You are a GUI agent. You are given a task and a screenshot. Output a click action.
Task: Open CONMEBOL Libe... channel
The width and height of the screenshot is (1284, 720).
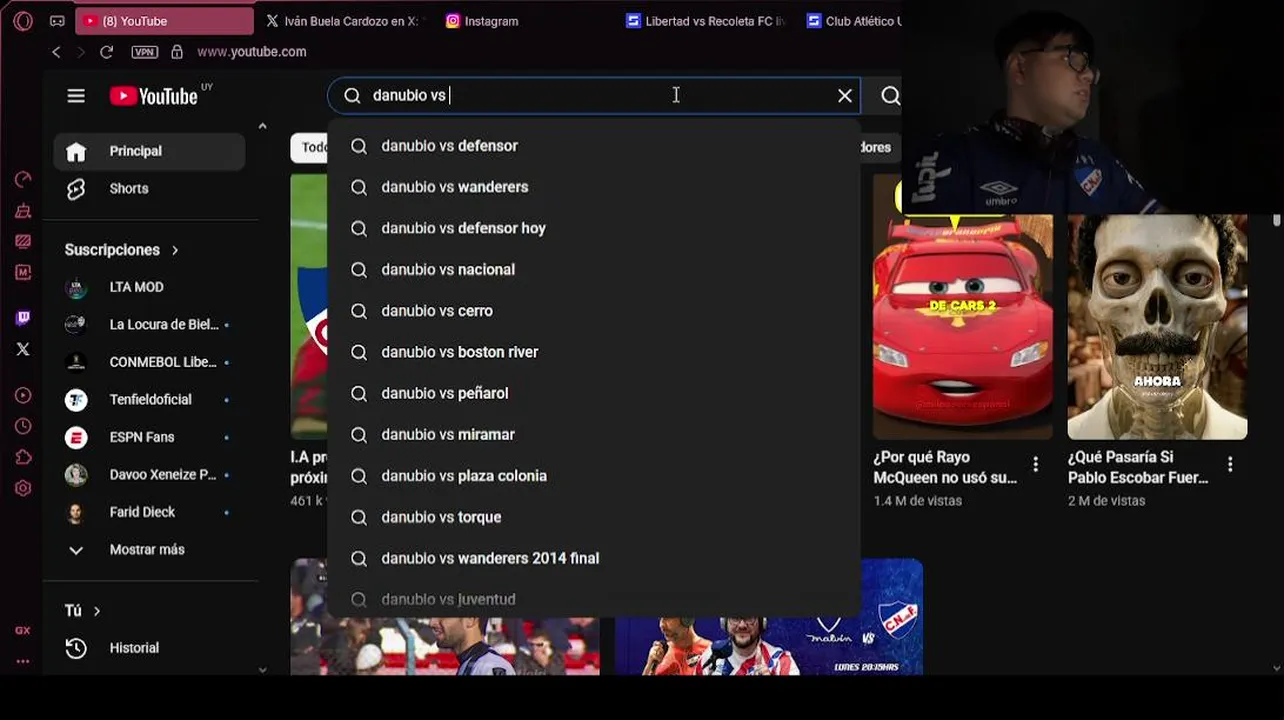pos(149,362)
